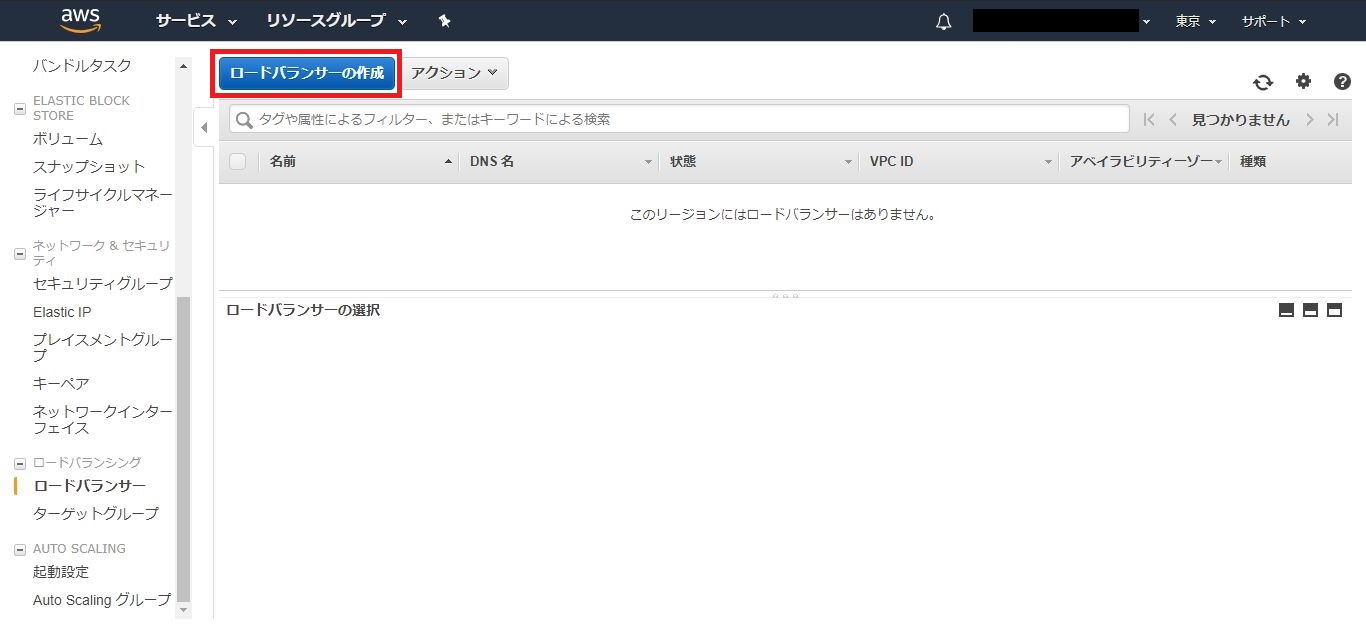Screen dimensions: 1366x625
Task: Refresh the load balancer list
Action: [1263, 82]
